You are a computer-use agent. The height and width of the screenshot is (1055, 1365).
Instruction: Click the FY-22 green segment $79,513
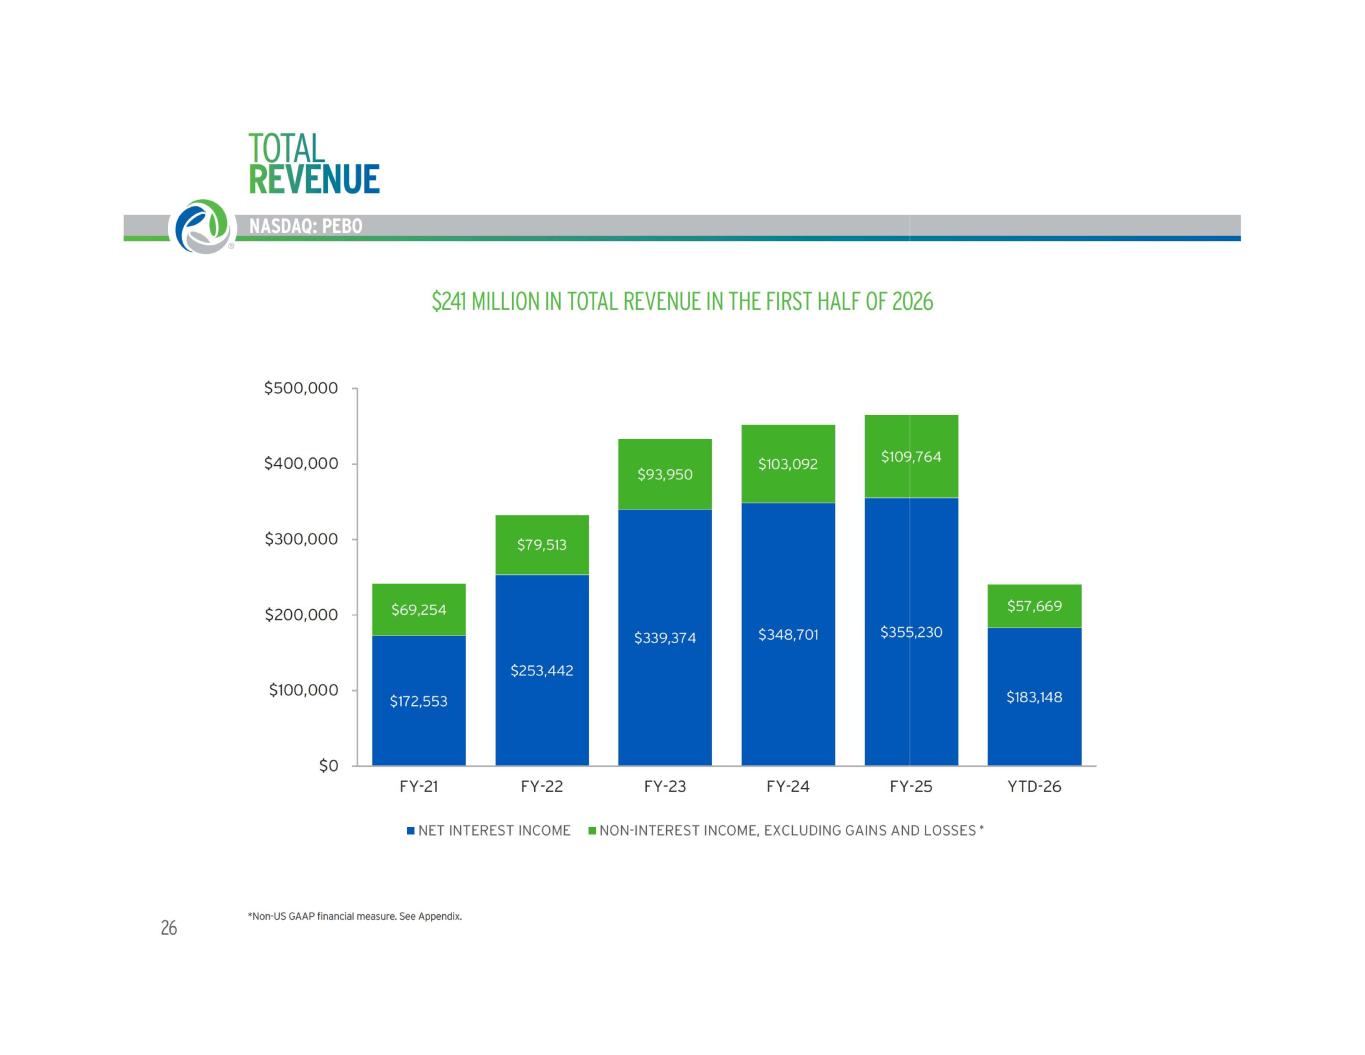coord(542,545)
